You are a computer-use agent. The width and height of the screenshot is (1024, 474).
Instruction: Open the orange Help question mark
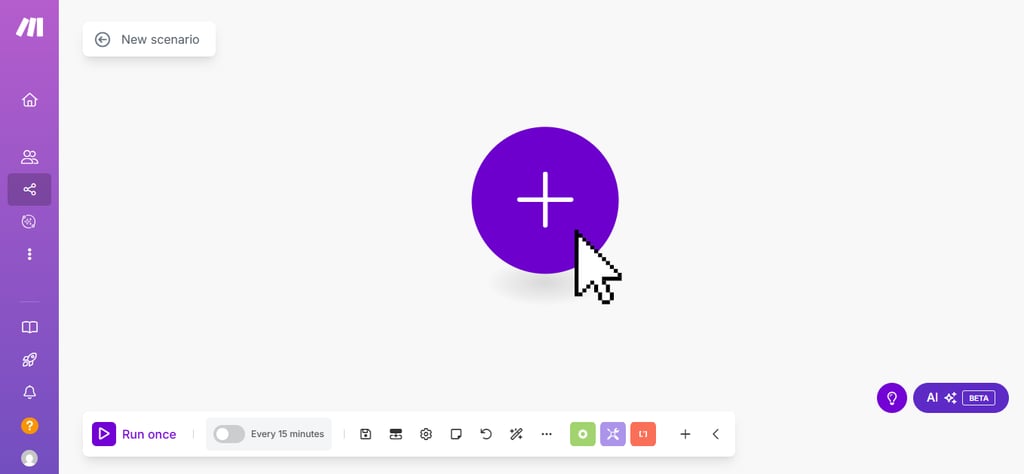[29, 426]
